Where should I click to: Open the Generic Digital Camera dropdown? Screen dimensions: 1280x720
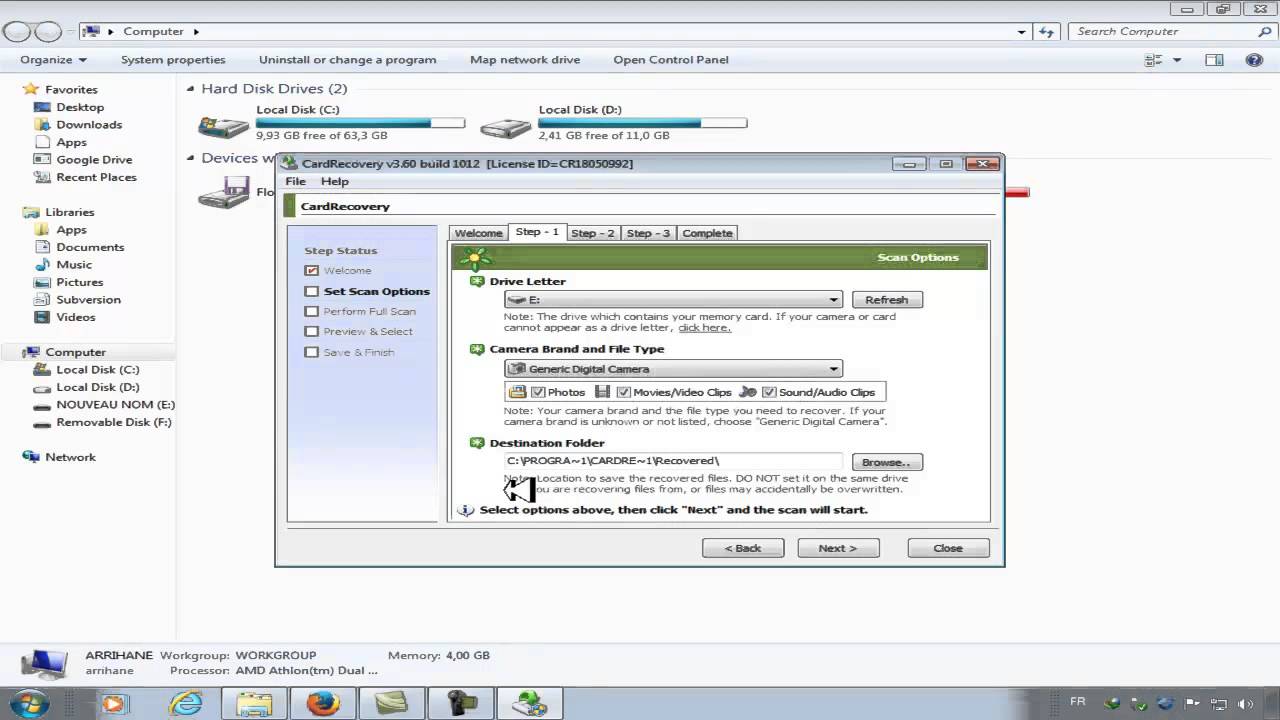click(x=673, y=369)
